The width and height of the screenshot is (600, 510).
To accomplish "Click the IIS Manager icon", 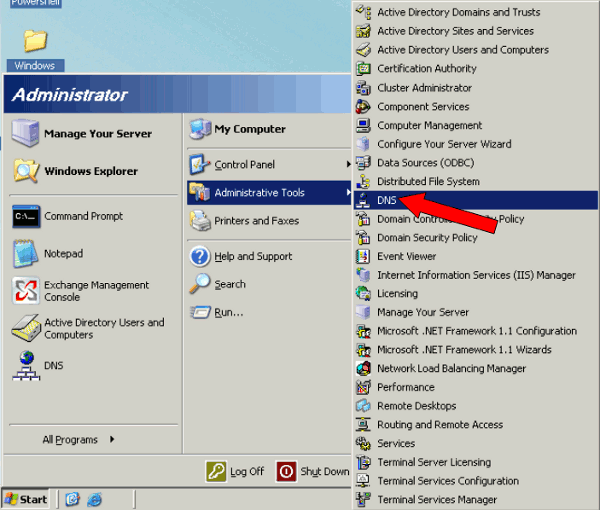I will [x=363, y=275].
